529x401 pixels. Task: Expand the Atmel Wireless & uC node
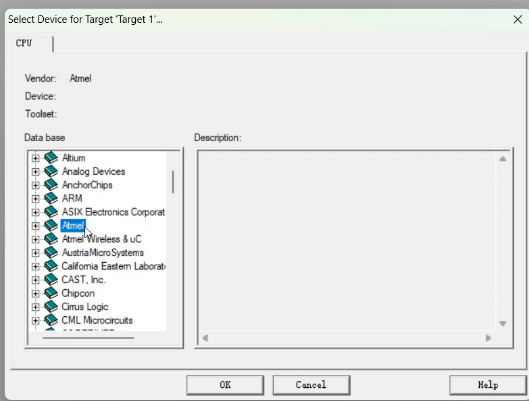pos(35,239)
